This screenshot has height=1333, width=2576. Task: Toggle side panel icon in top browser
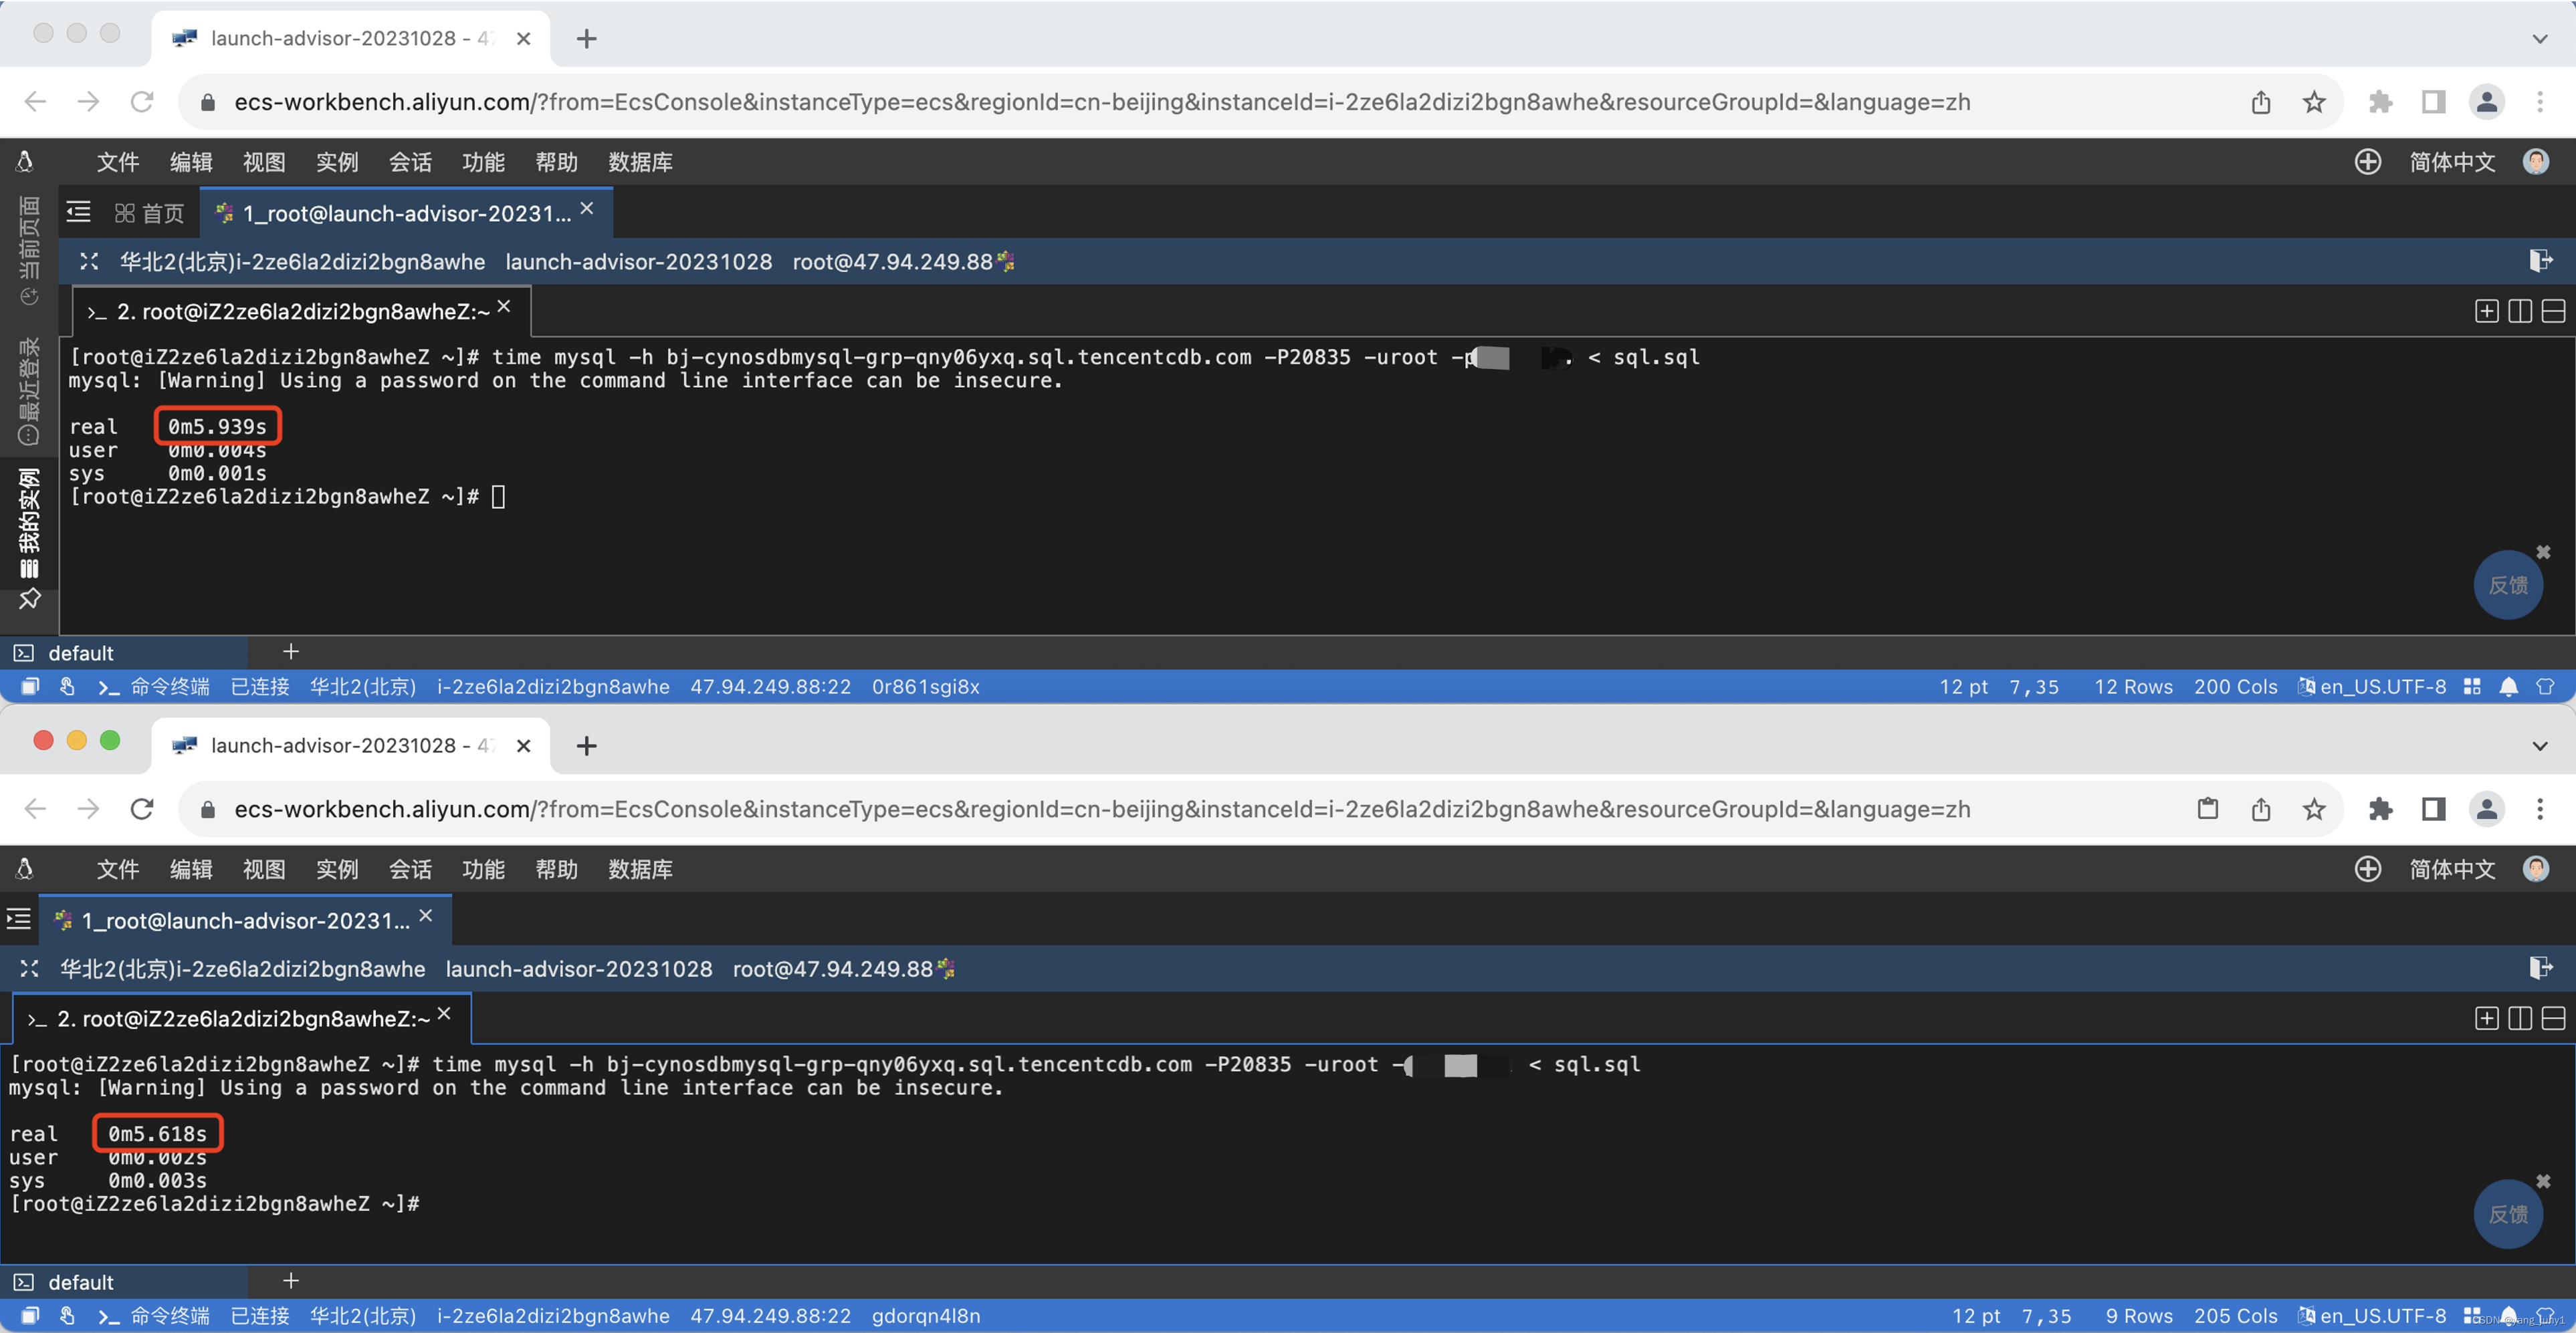pyautogui.click(x=2434, y=102)
